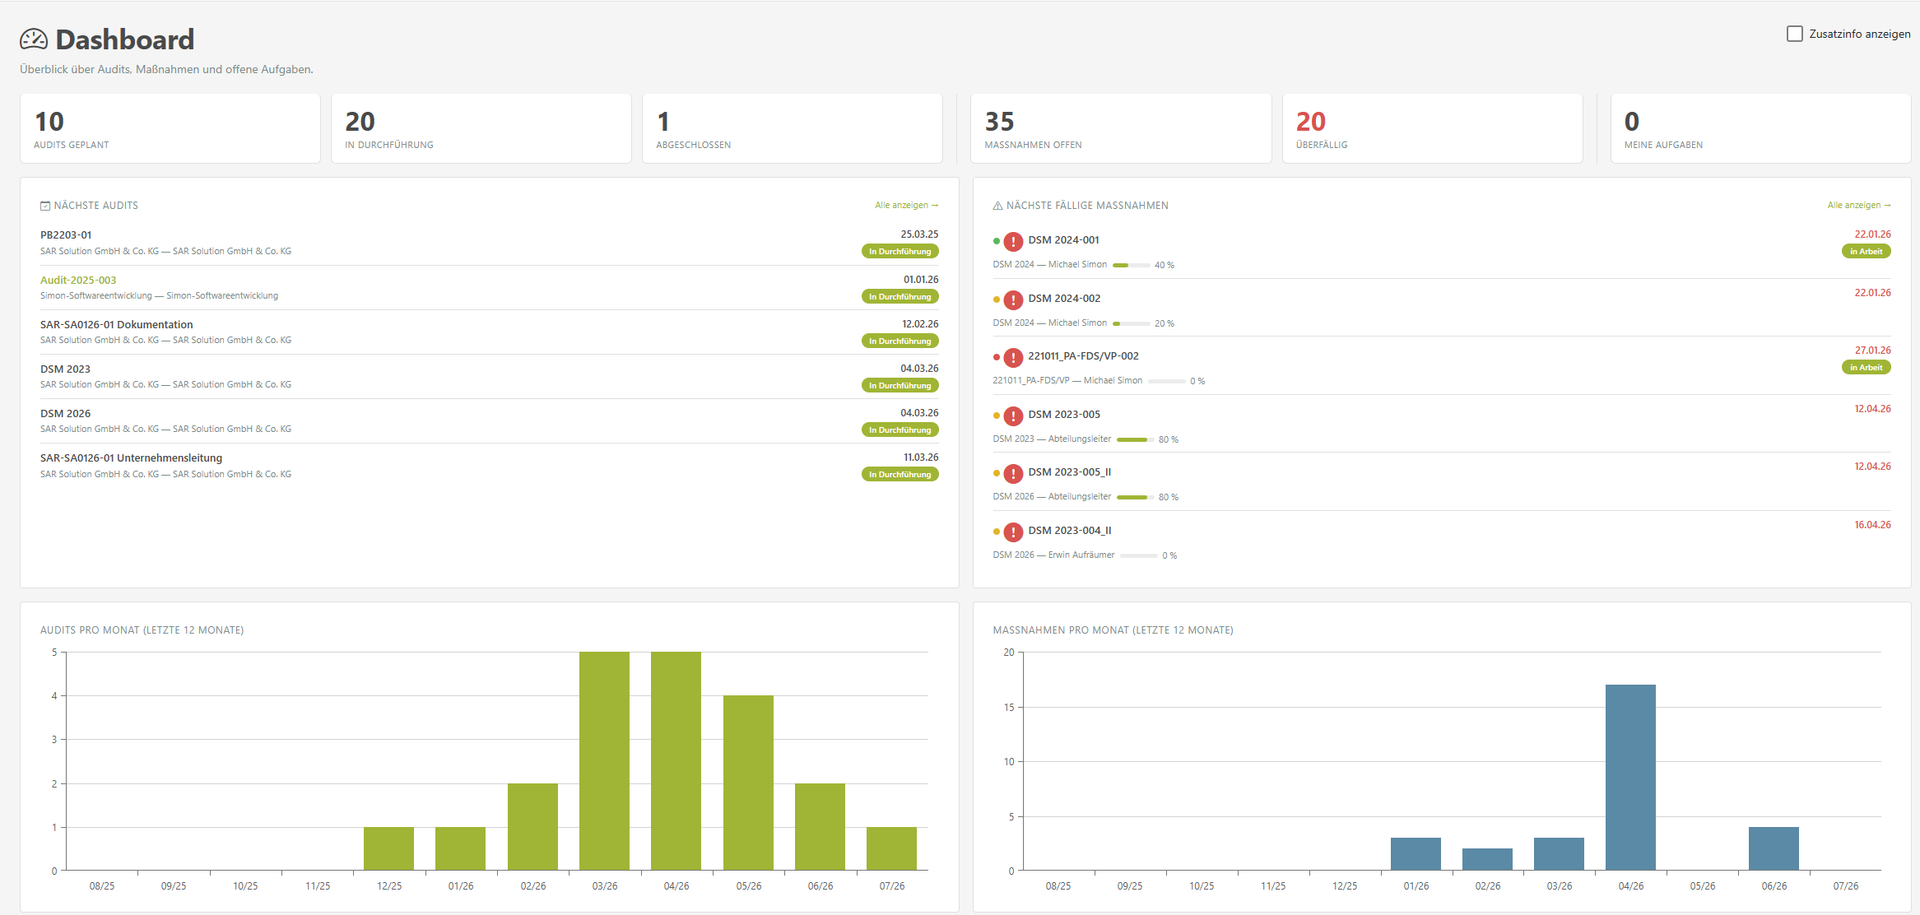Viewport: 1920px width, 915px height.
Task: Open the Abgeschlossen stat card
Action: click(x=792, y=128)
